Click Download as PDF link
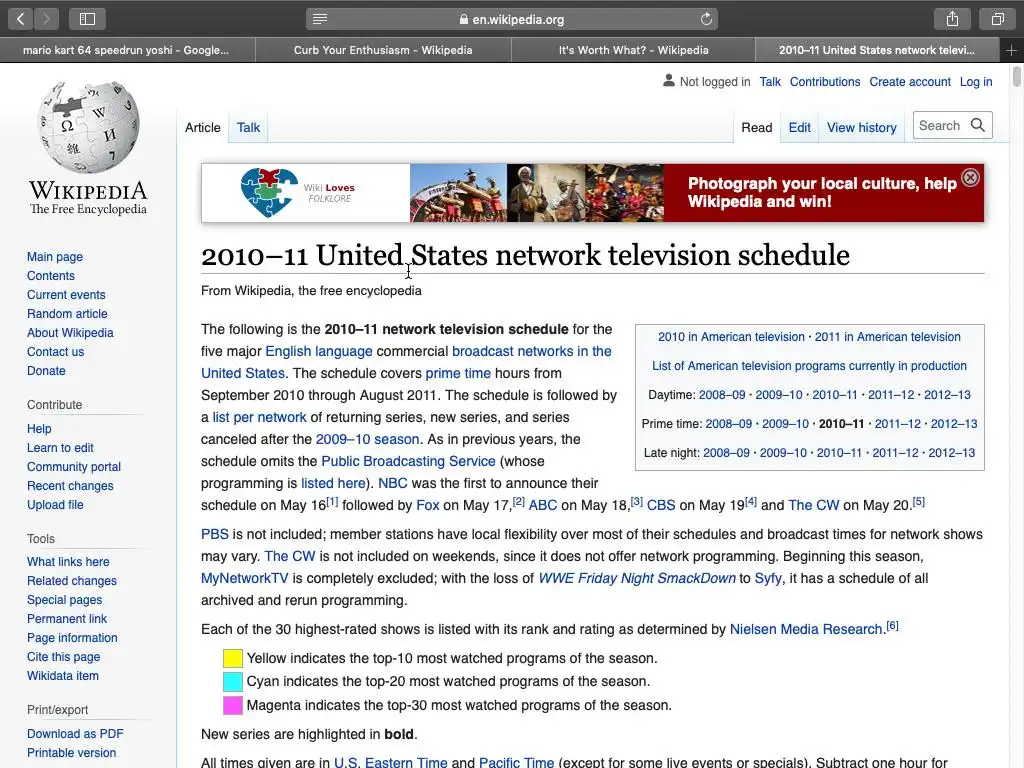 point(75,733)
